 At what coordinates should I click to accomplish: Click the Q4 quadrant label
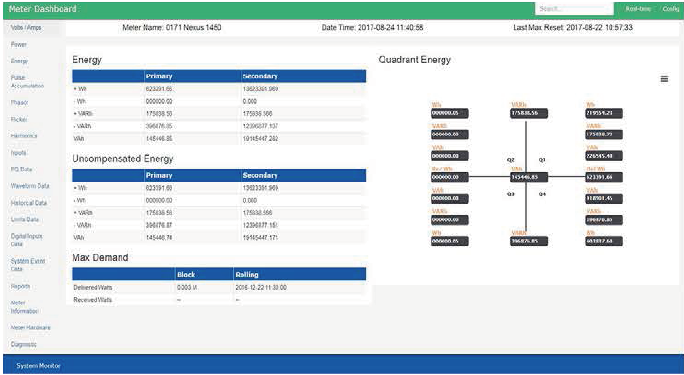pyautogui.click(x=542, y=194)
